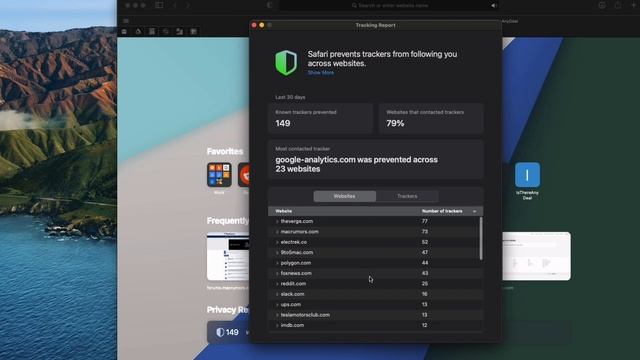Expand the reddit.com row
The width and height of the screenshot is (640, 360).
click(x=277, y=284)
